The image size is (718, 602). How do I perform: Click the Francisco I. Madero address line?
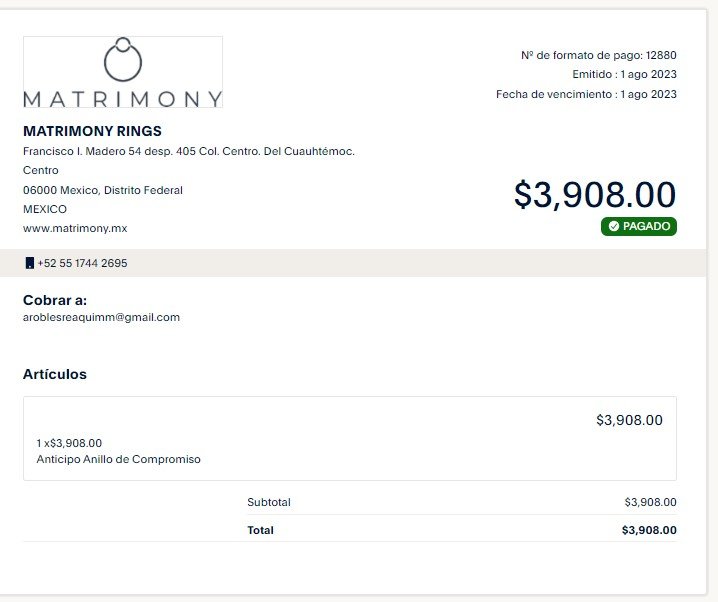(189, 152)
